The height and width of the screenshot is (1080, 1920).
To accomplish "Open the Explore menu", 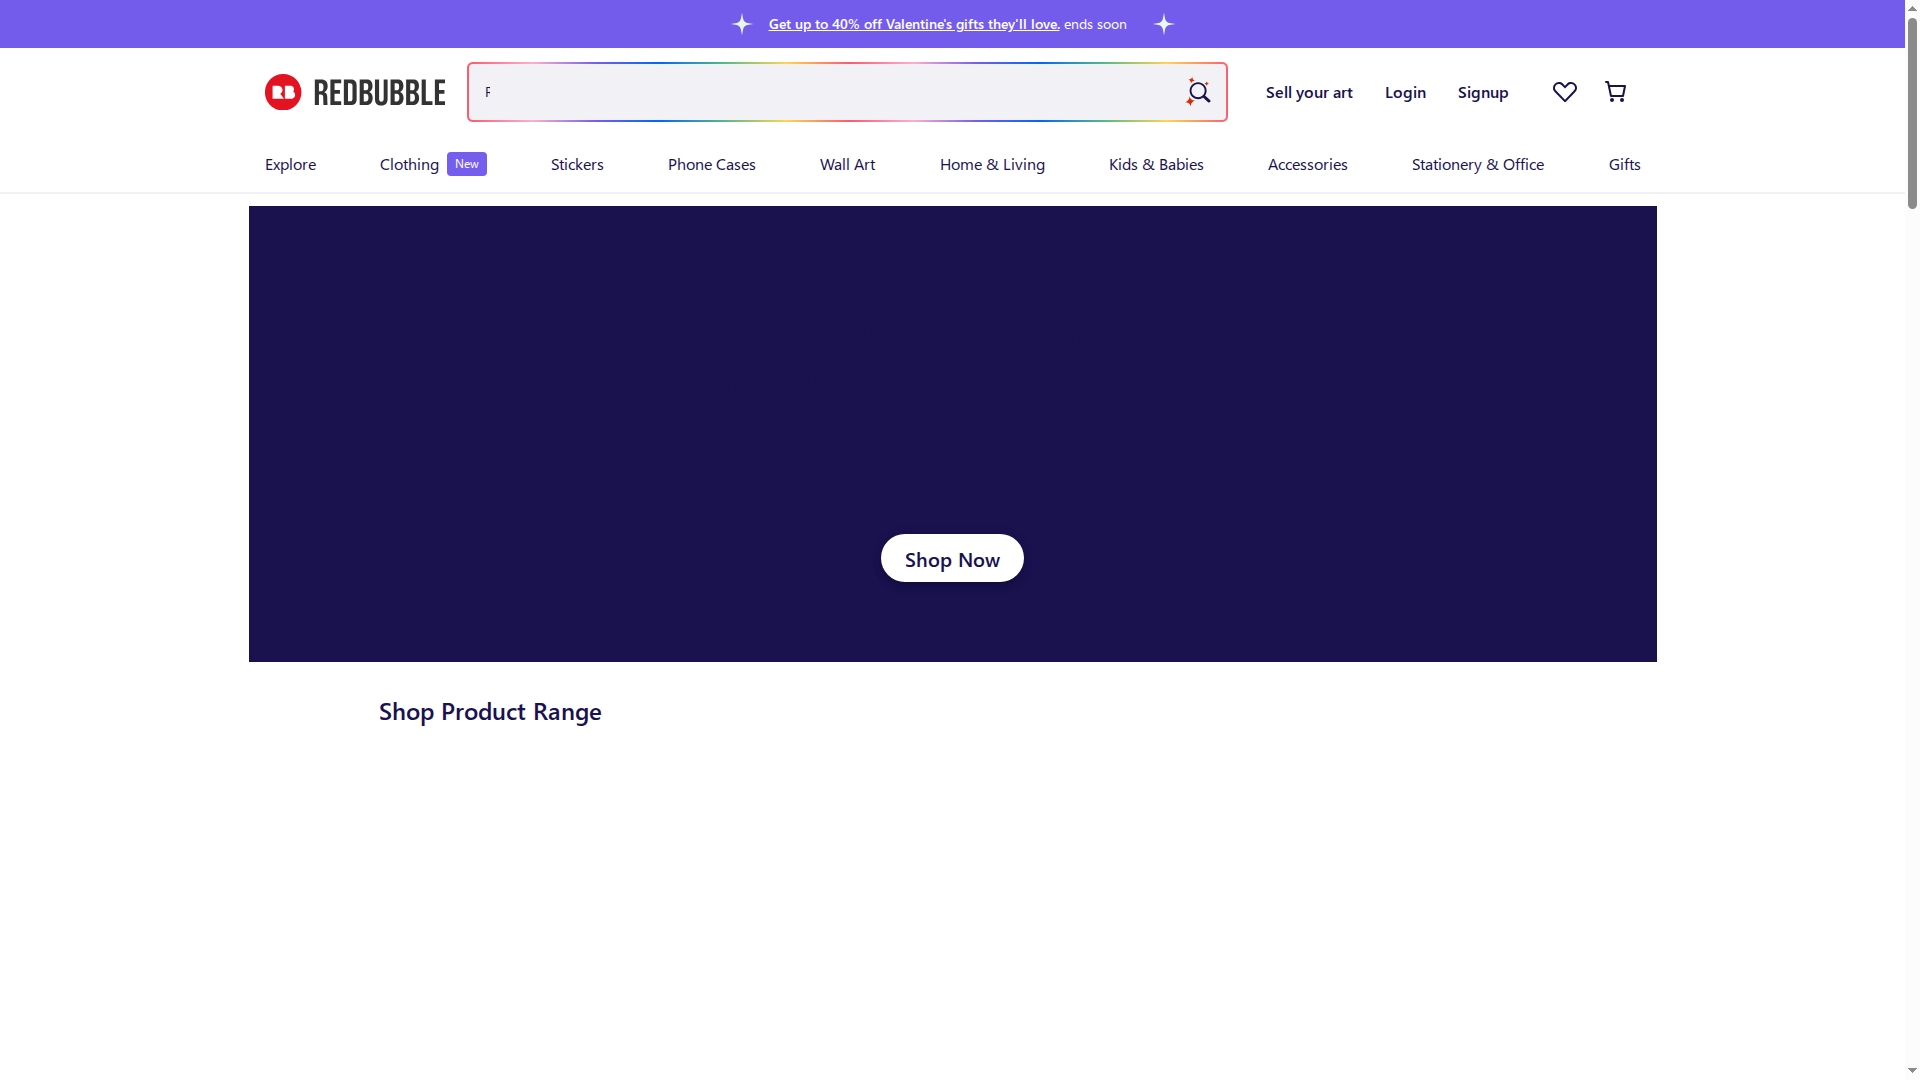I will (x=290, y=164).
